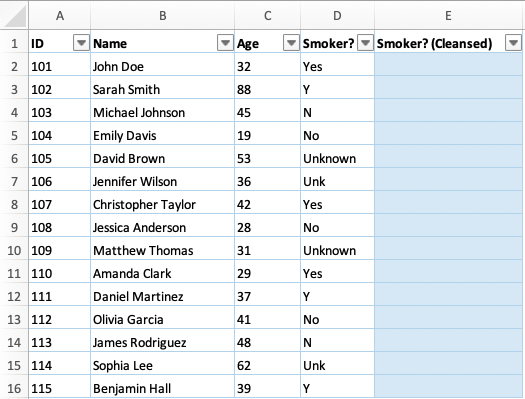Viewport: 525px width, 399px height.
Task: Select column B header
Action: pyautogui.click(x=162, y=15)
